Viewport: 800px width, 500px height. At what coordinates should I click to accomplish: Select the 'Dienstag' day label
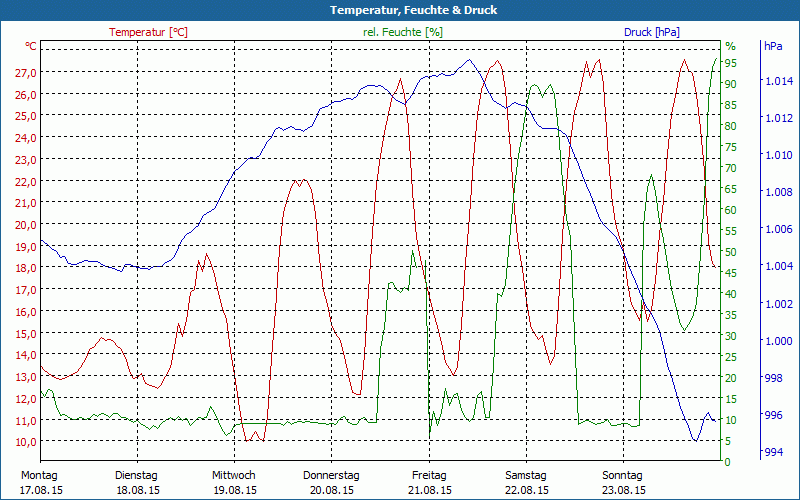pos(136,476)
